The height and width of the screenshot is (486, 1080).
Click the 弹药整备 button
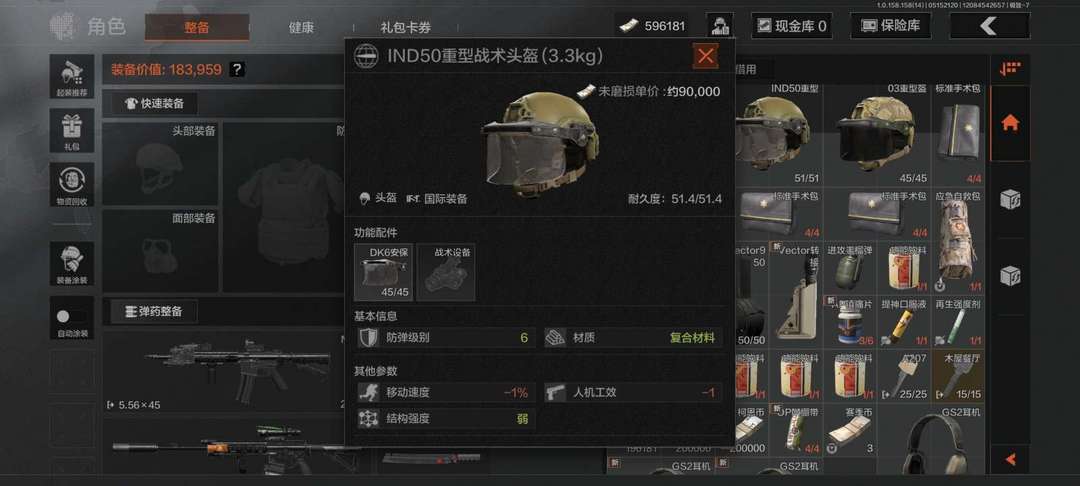[x=154, y=312]
